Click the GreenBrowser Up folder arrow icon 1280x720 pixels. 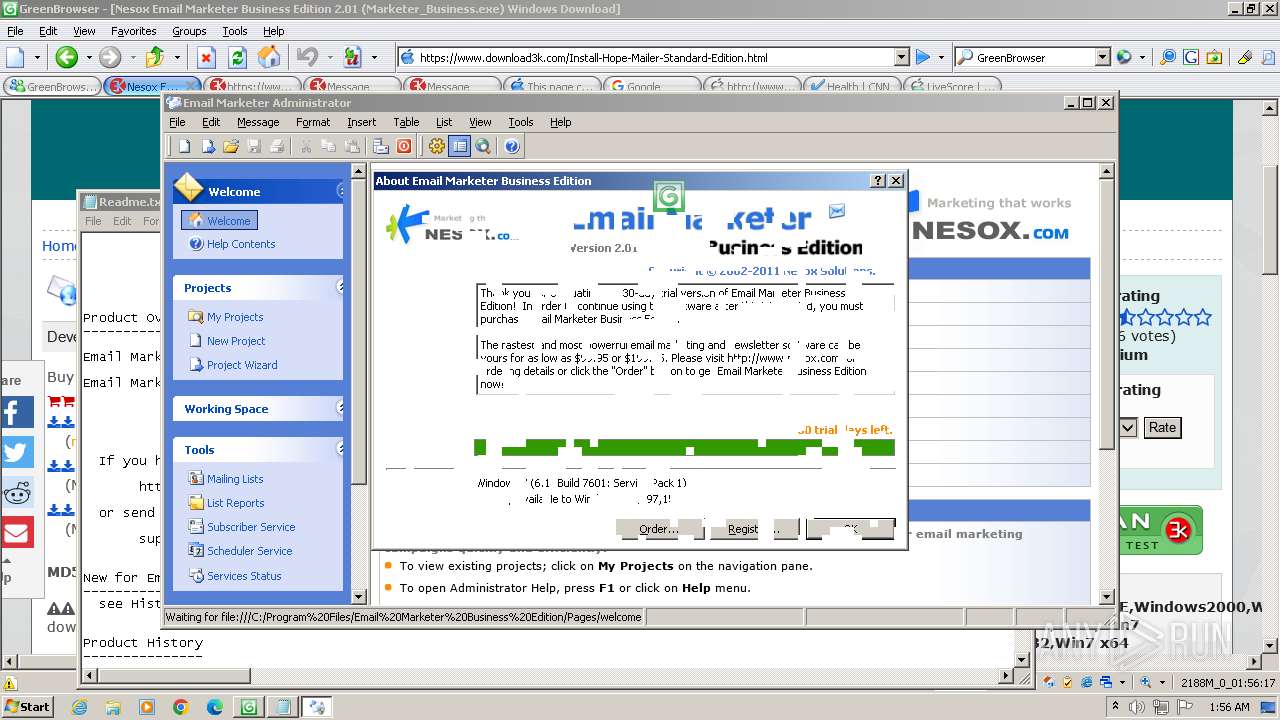coord(154,57)
